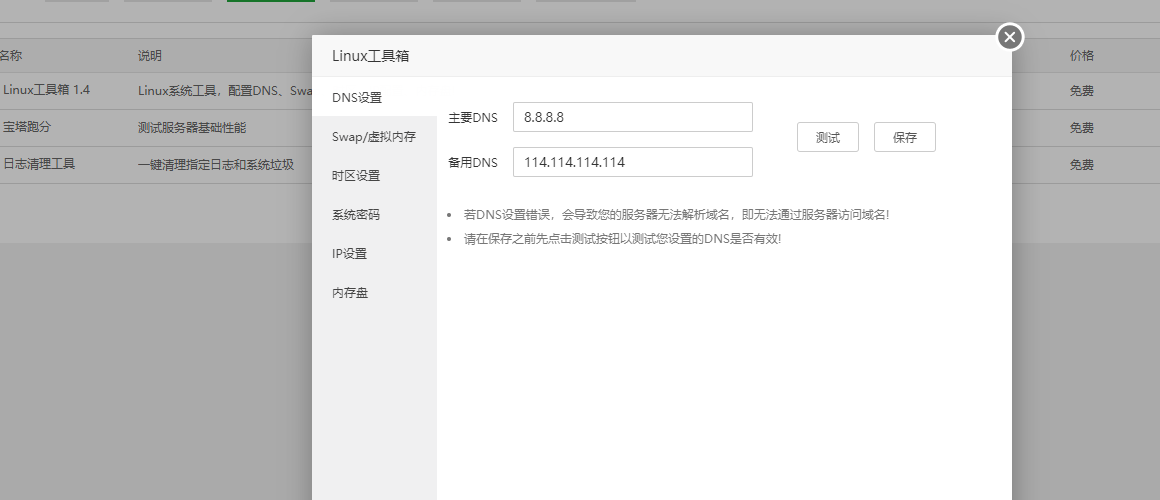Select the 日志清理工具 row in background list

tap(39, 163)
